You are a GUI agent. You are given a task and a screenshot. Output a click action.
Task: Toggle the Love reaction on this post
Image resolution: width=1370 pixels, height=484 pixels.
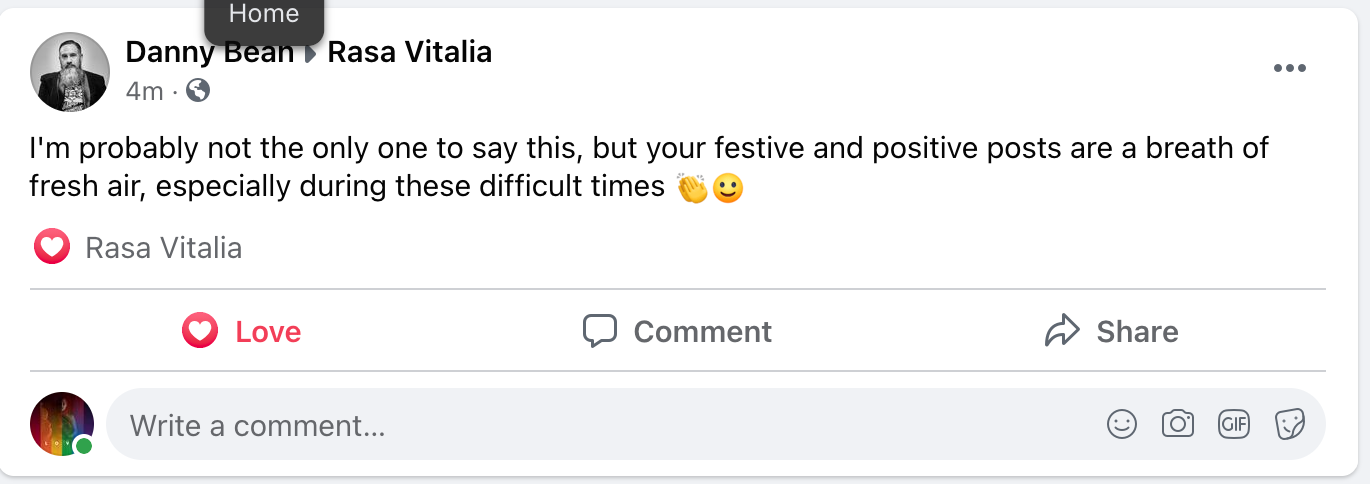coord(242,331)
